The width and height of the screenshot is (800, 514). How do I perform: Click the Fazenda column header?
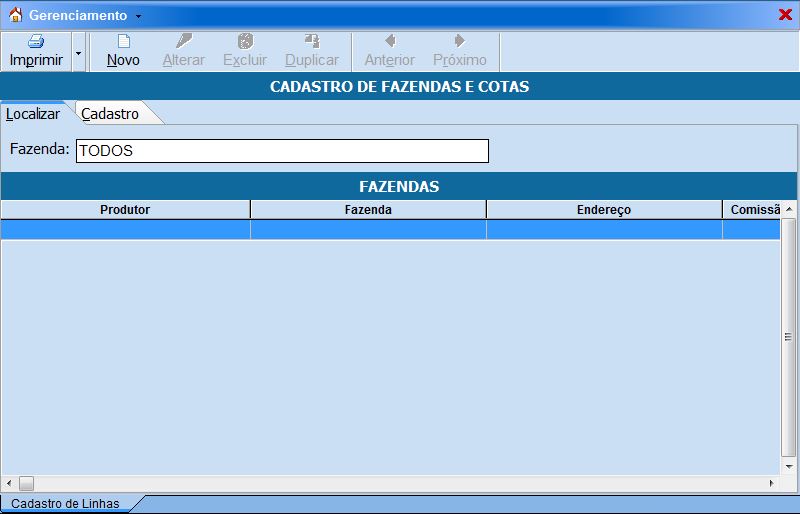(x=368, y=210)
